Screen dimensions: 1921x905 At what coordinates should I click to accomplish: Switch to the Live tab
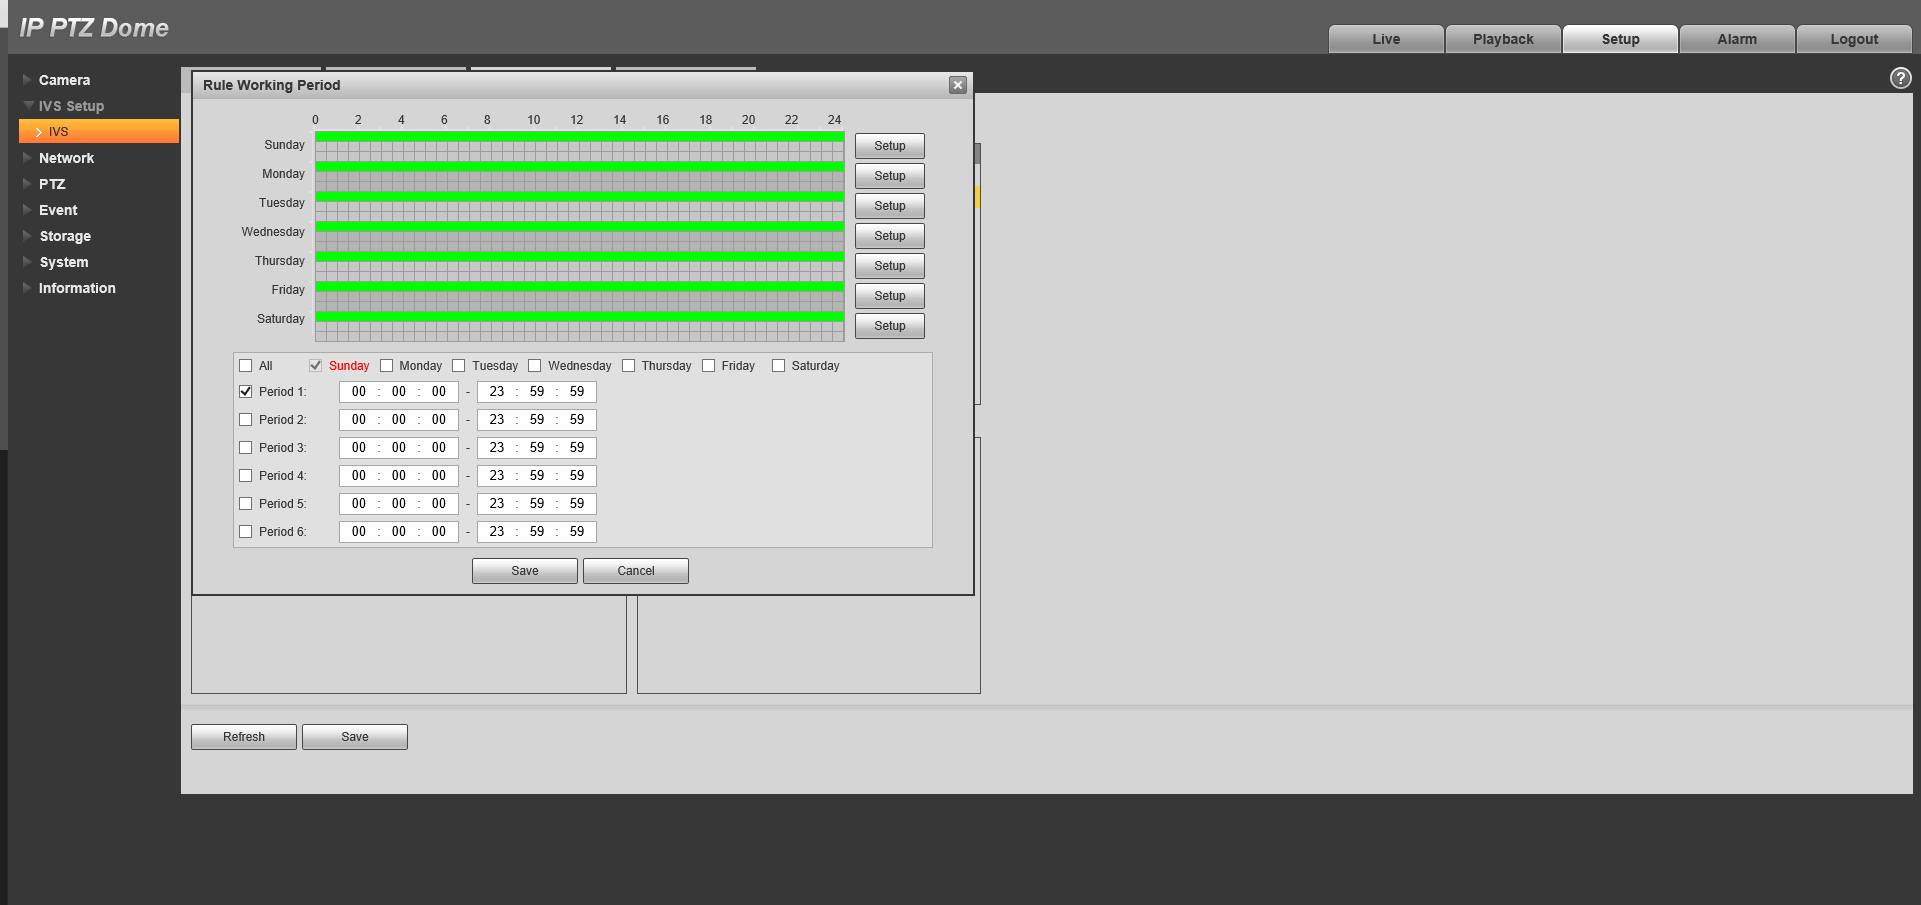point(1385,39)
